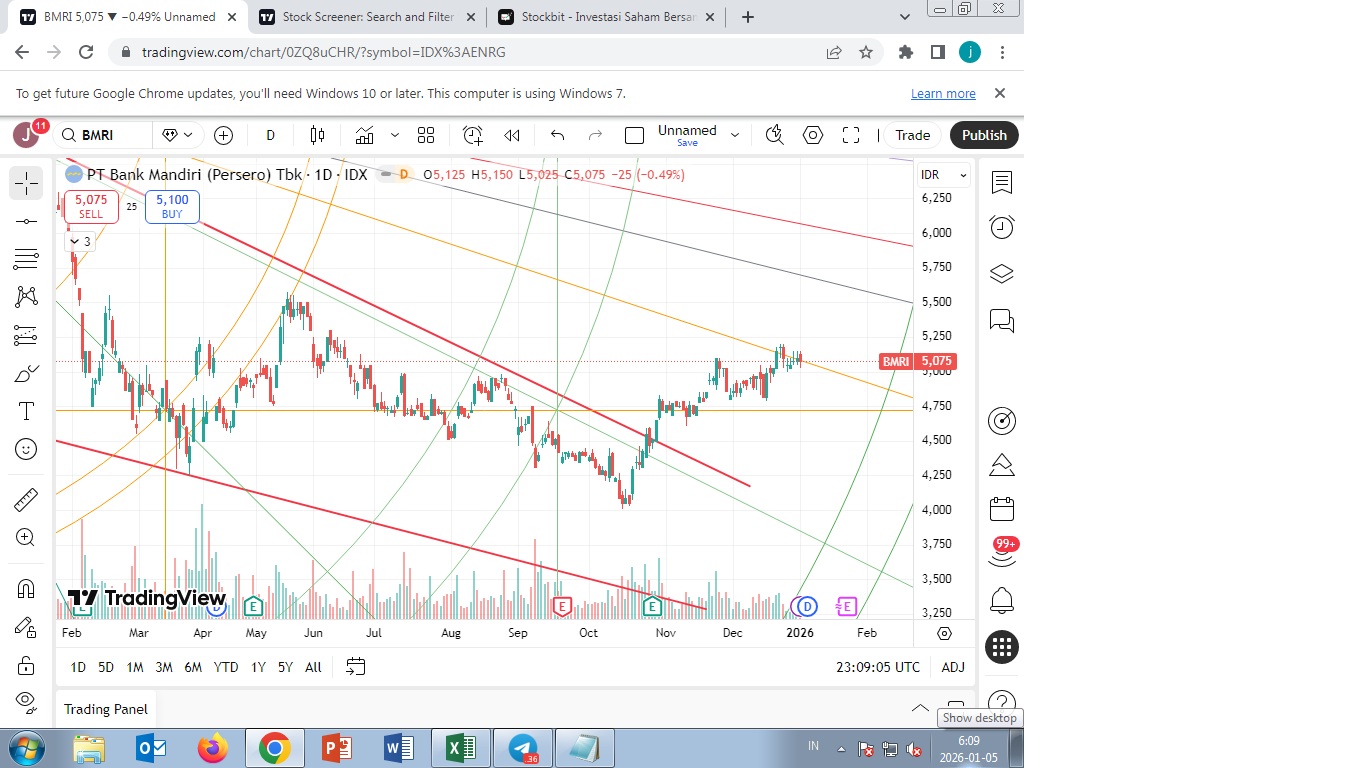Expand the Unnamed layout dropdown arrow
The width and height of the screenshot is (1360, 768).
[735, 135]
